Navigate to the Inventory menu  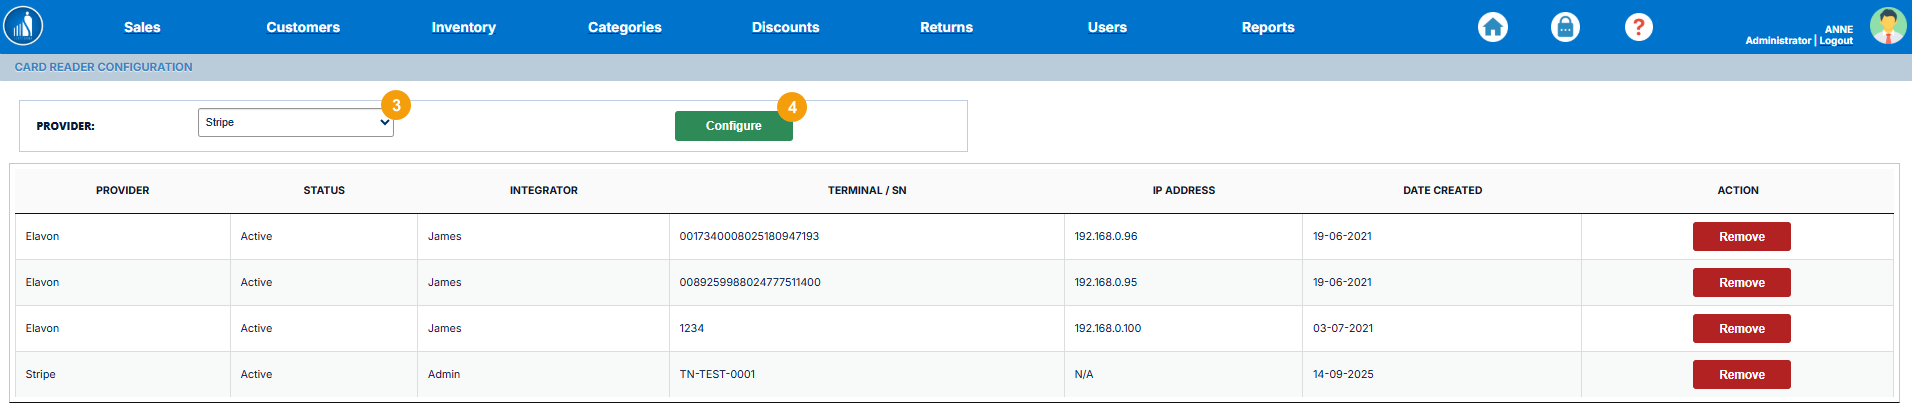[x=463, y=27]
